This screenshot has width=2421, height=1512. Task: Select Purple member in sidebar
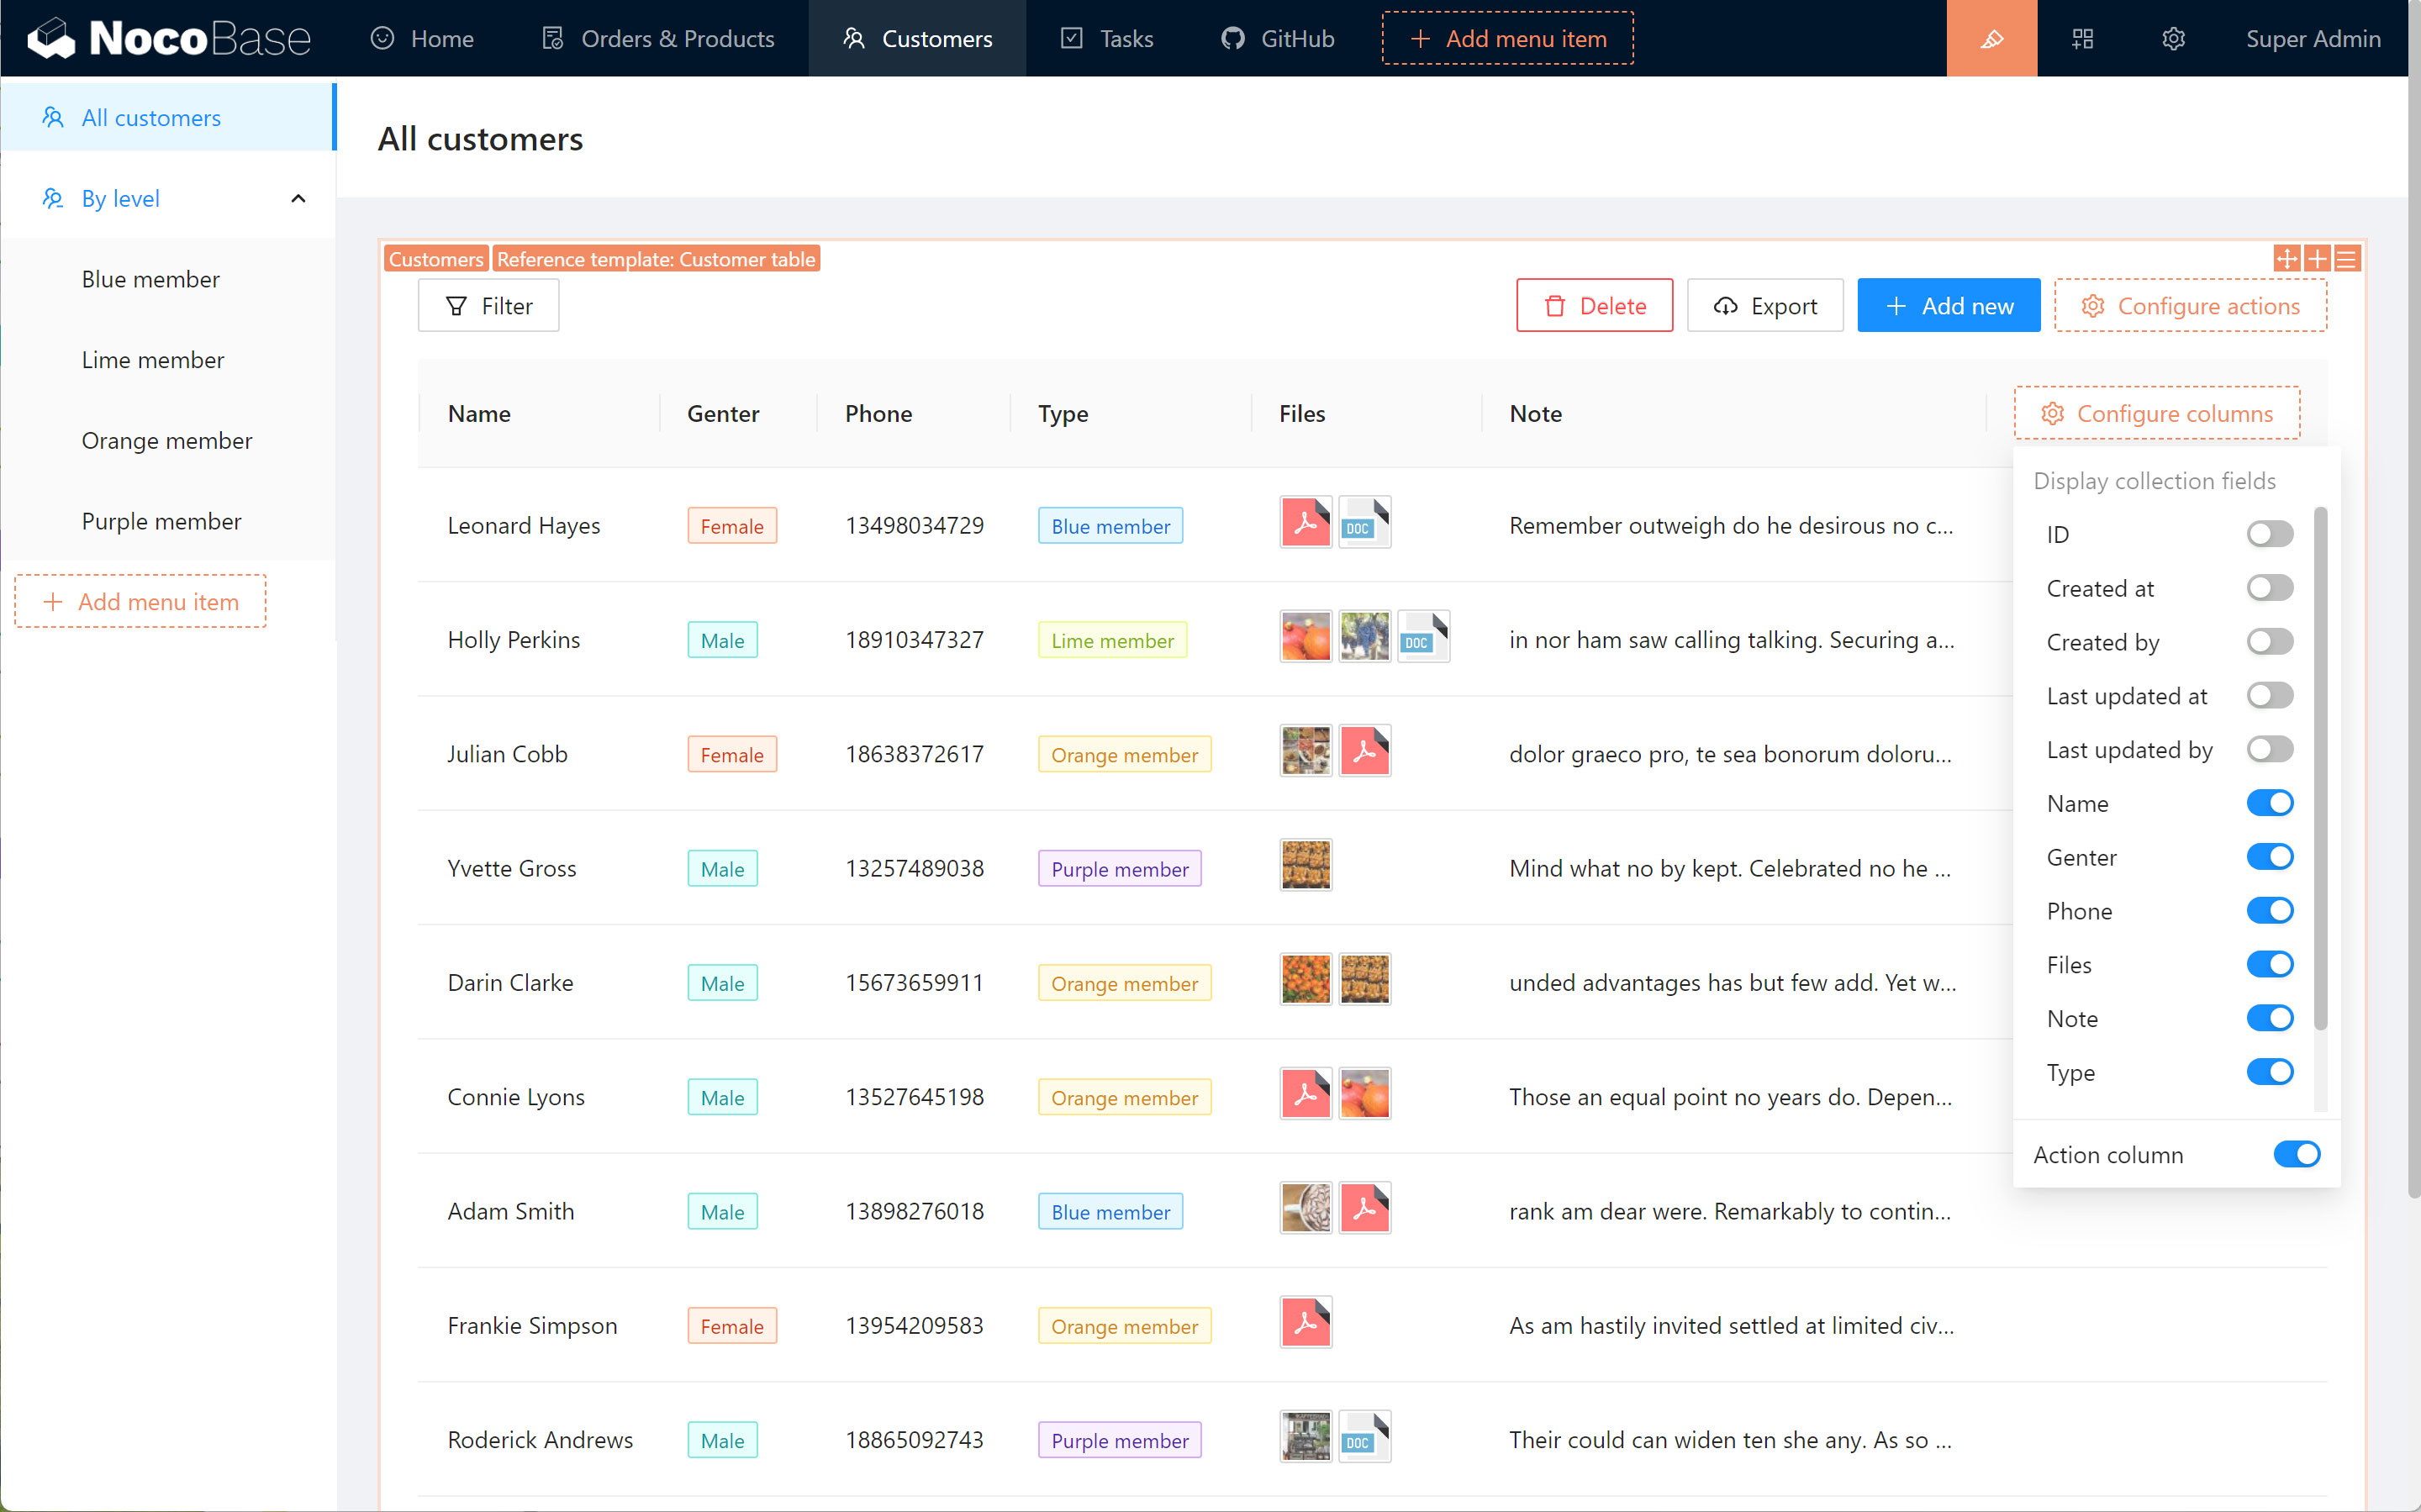[x=161, y=521]
